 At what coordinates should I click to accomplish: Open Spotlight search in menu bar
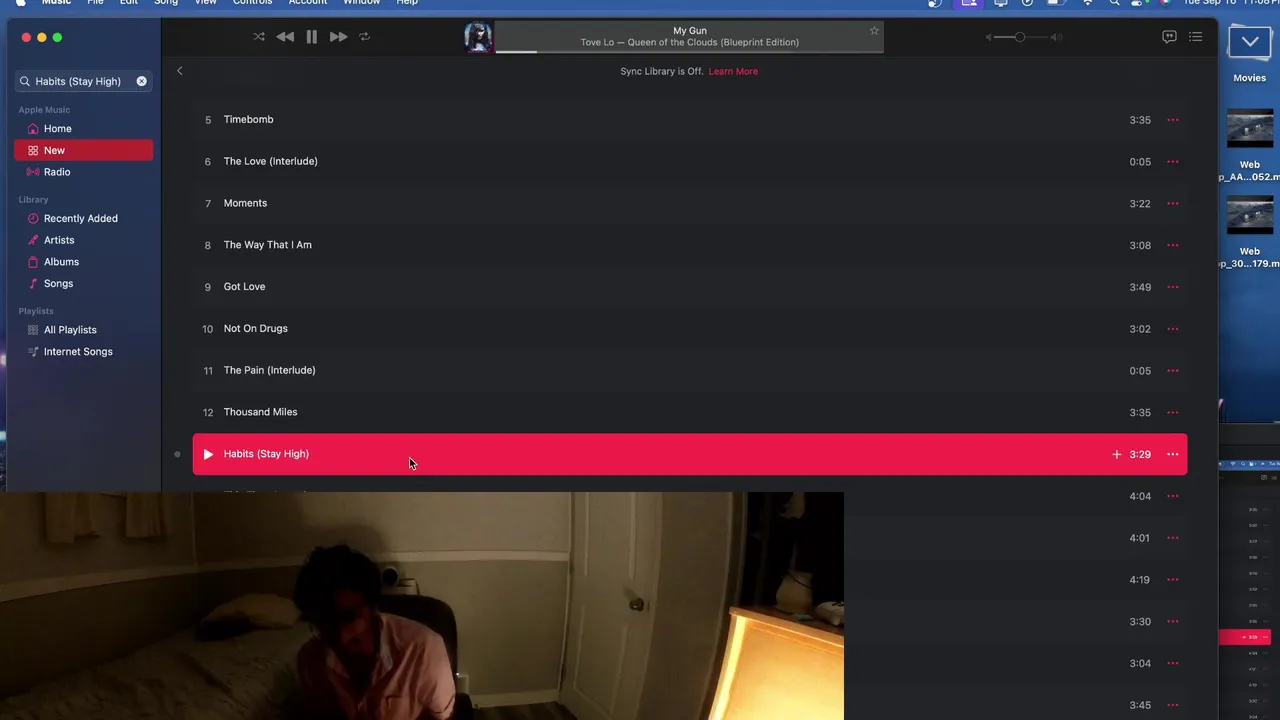1115,3
